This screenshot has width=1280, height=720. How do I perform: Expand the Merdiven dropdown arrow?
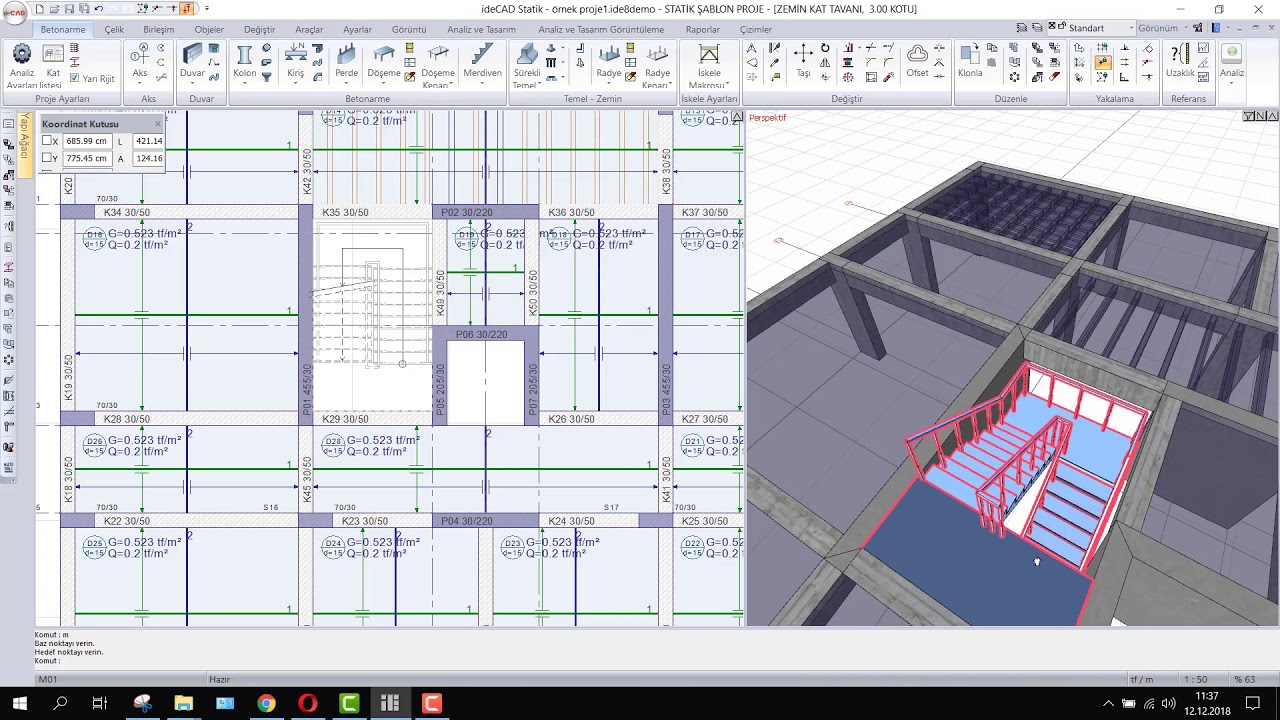pyautogui.click(x=482, y=85)
